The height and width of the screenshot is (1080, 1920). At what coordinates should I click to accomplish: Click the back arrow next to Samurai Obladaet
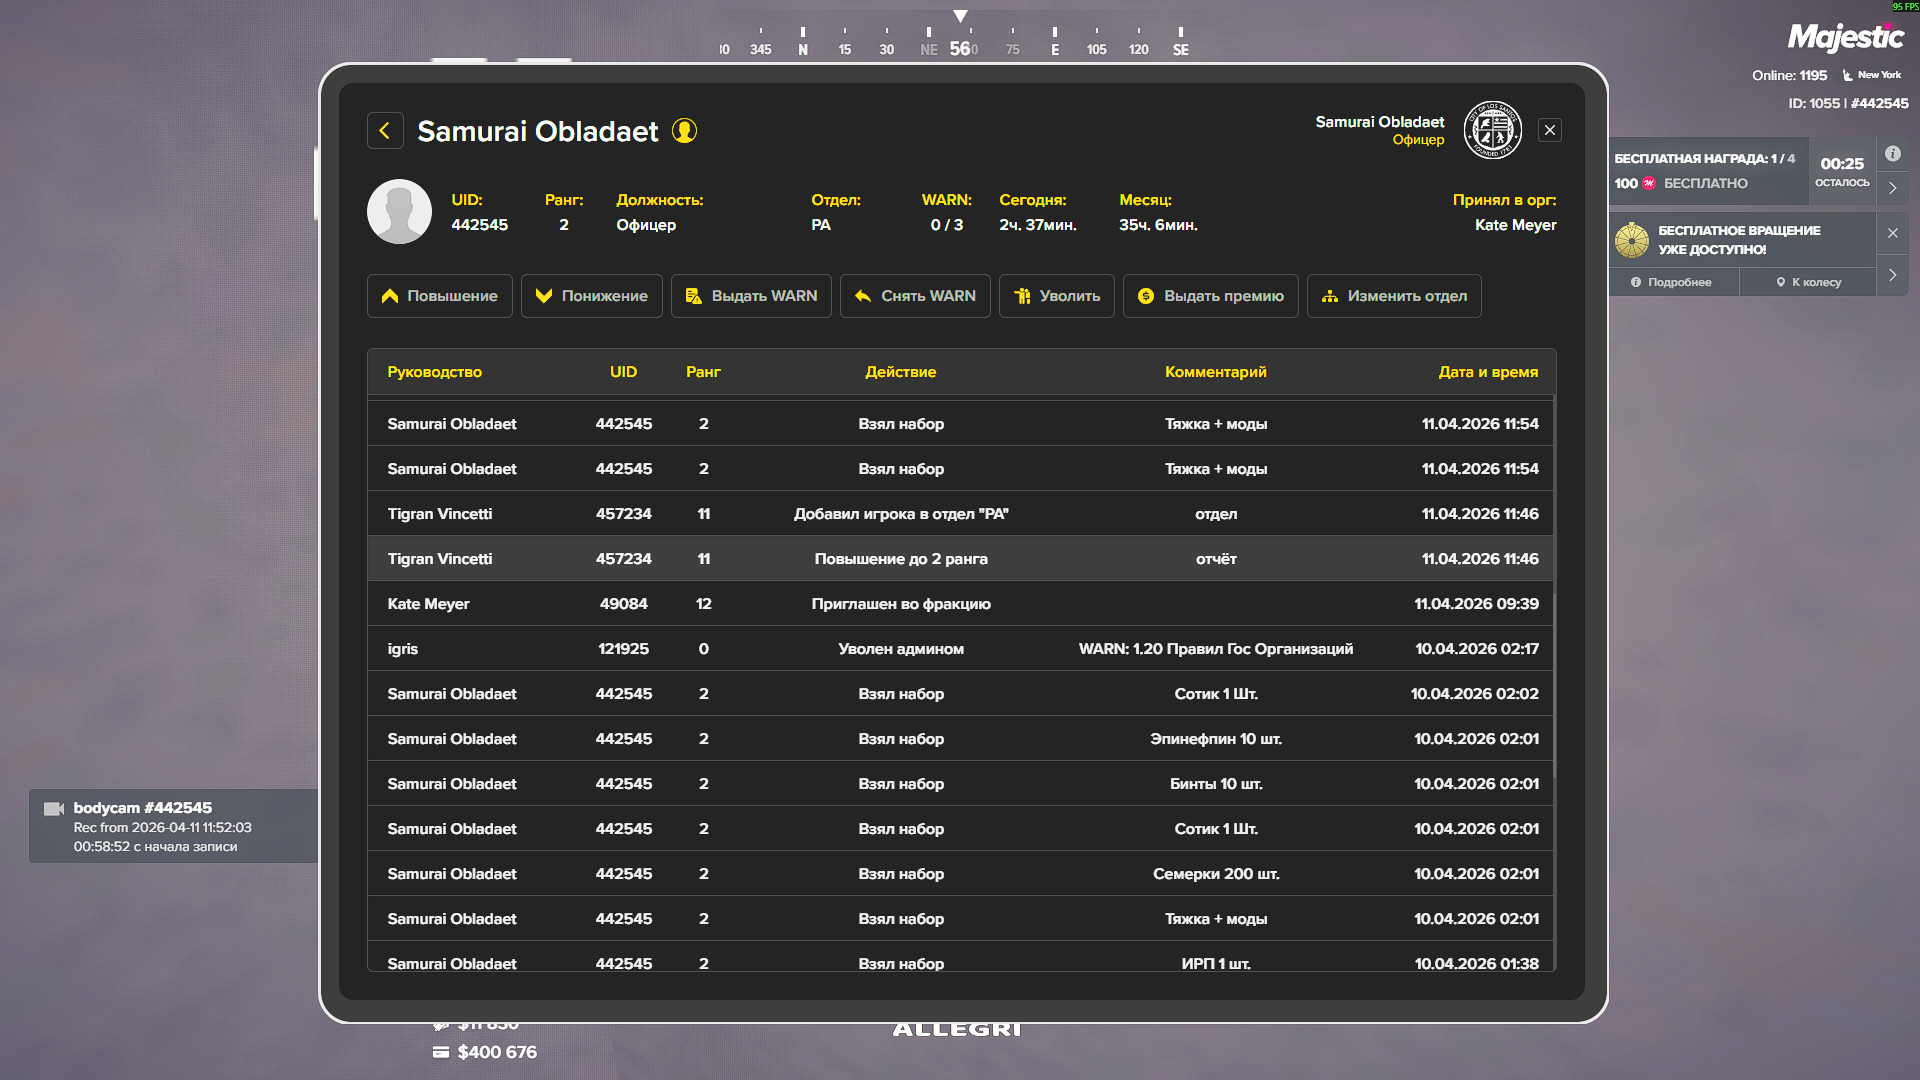pos(385,131)
